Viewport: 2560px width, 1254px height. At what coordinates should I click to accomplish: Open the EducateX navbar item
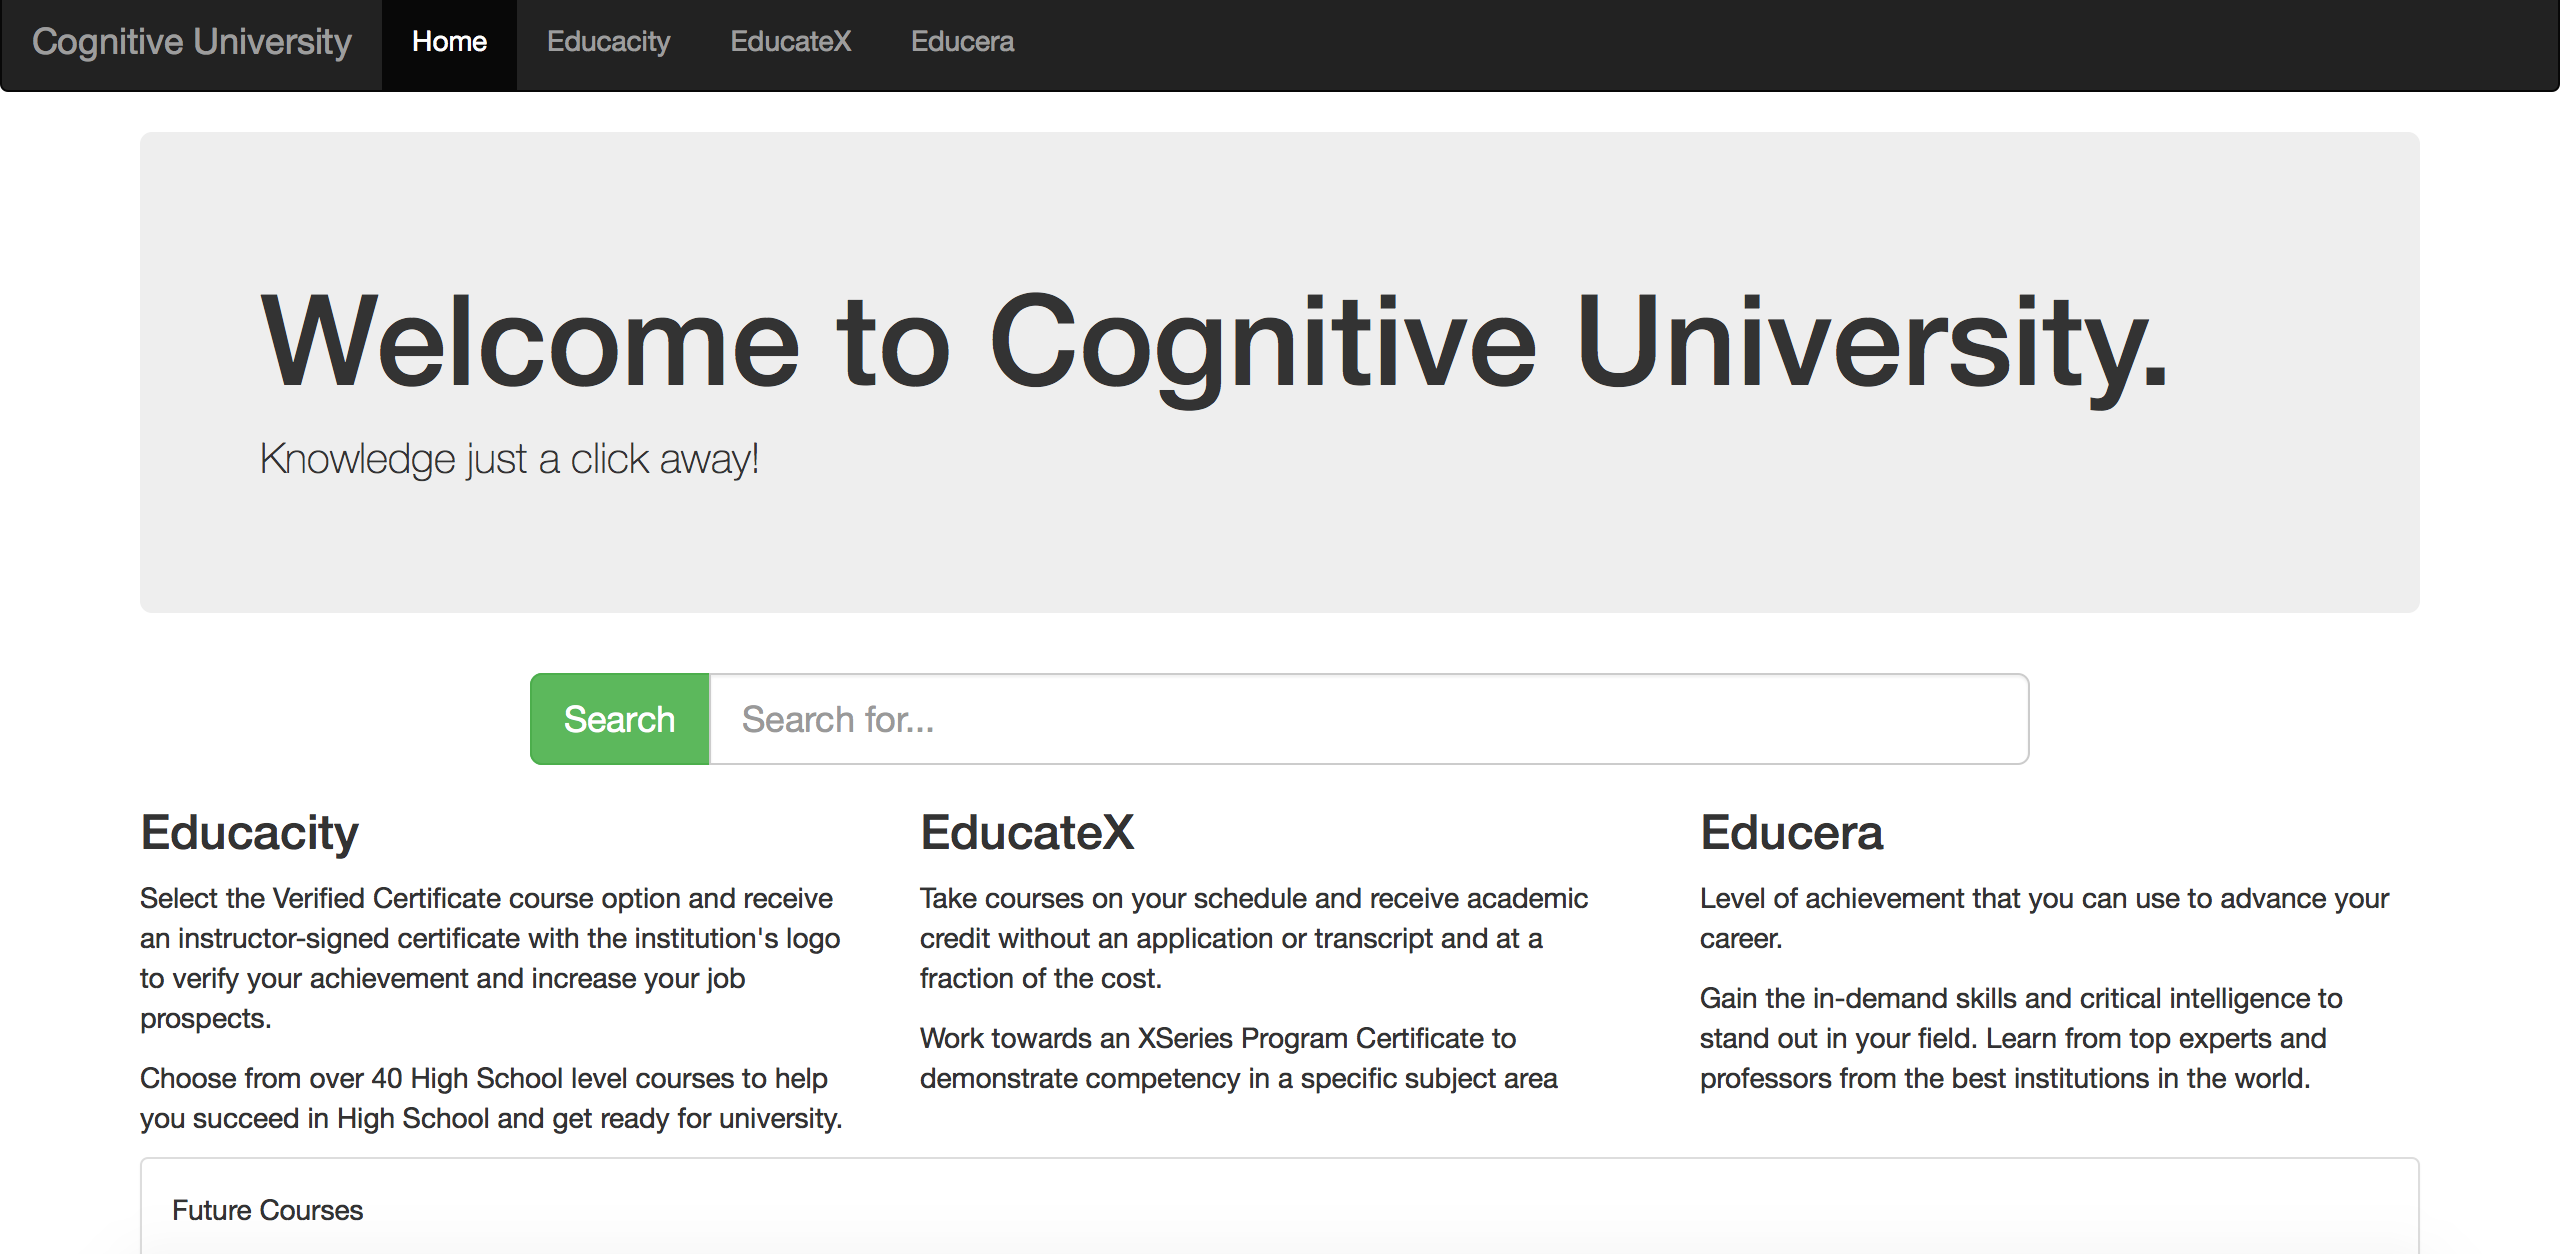coord(790,42)
